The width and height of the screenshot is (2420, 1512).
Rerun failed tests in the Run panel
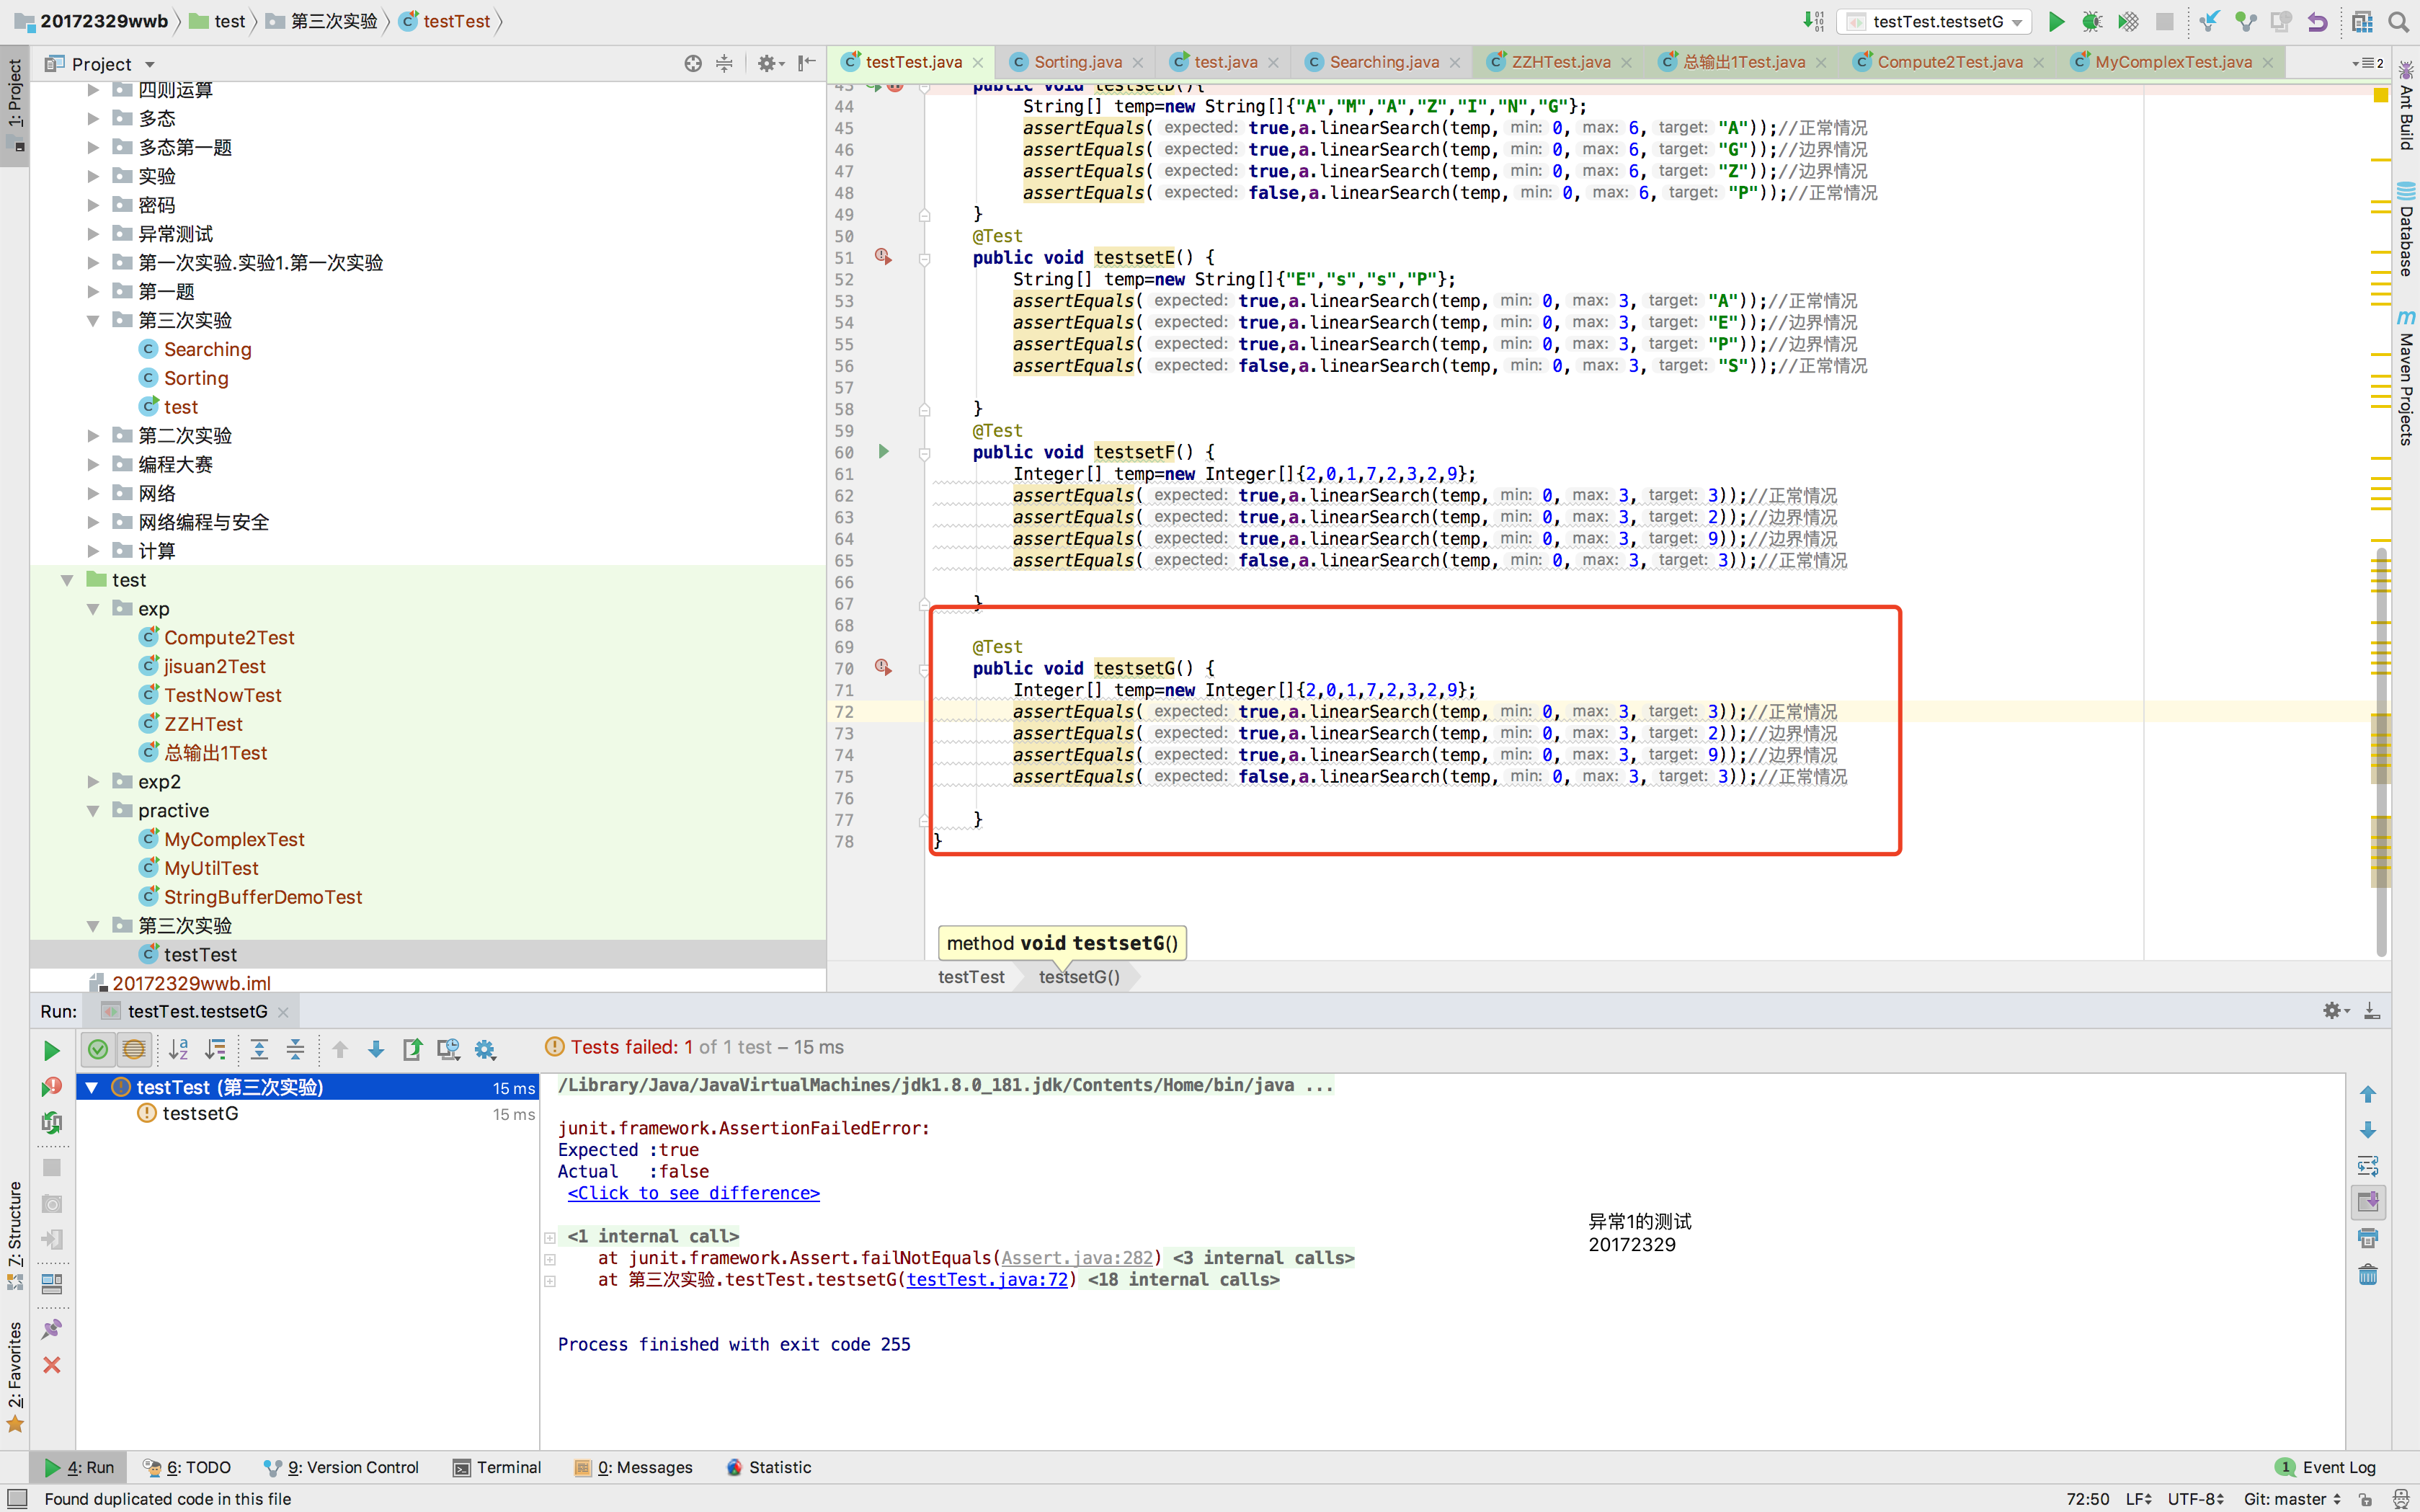[x=51, y=1087]
